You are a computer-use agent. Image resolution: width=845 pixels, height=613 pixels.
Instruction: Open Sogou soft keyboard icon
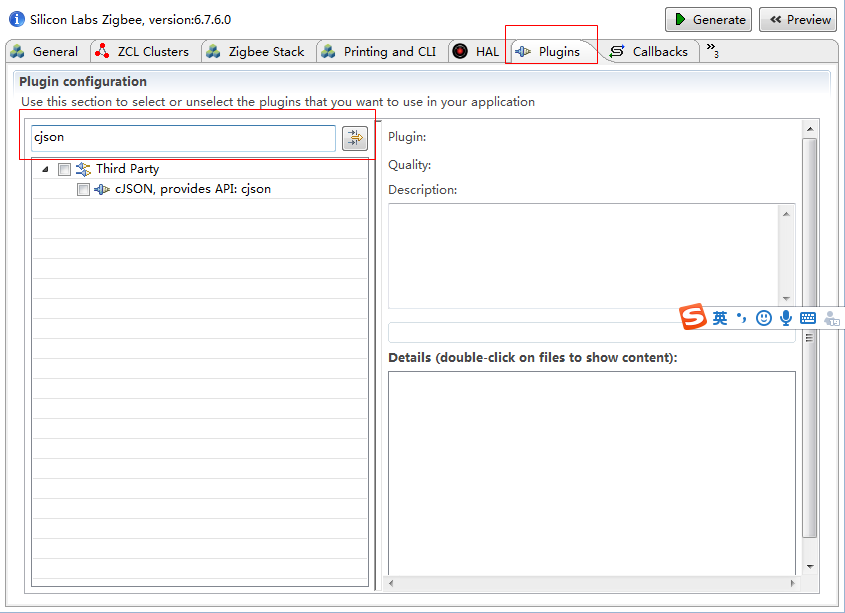pos(808,318)
